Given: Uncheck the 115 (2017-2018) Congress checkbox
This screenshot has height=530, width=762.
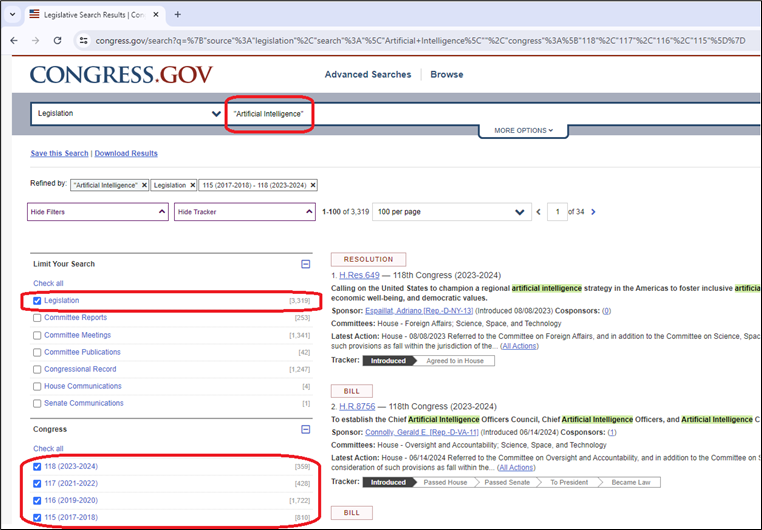Looking at the screenshot, I should [37, 517].
